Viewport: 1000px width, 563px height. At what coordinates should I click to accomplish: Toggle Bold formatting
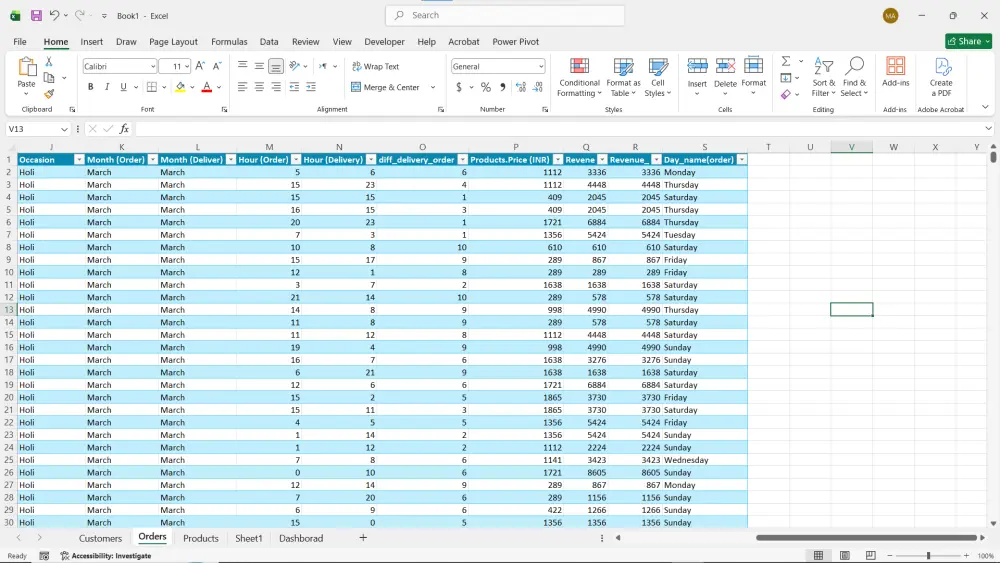click(x=91, y=87)
